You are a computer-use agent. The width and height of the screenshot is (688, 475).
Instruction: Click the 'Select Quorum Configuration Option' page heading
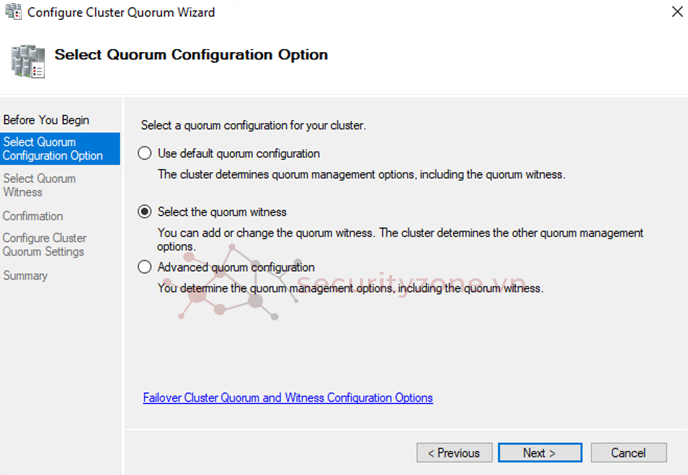coord(191,54)
